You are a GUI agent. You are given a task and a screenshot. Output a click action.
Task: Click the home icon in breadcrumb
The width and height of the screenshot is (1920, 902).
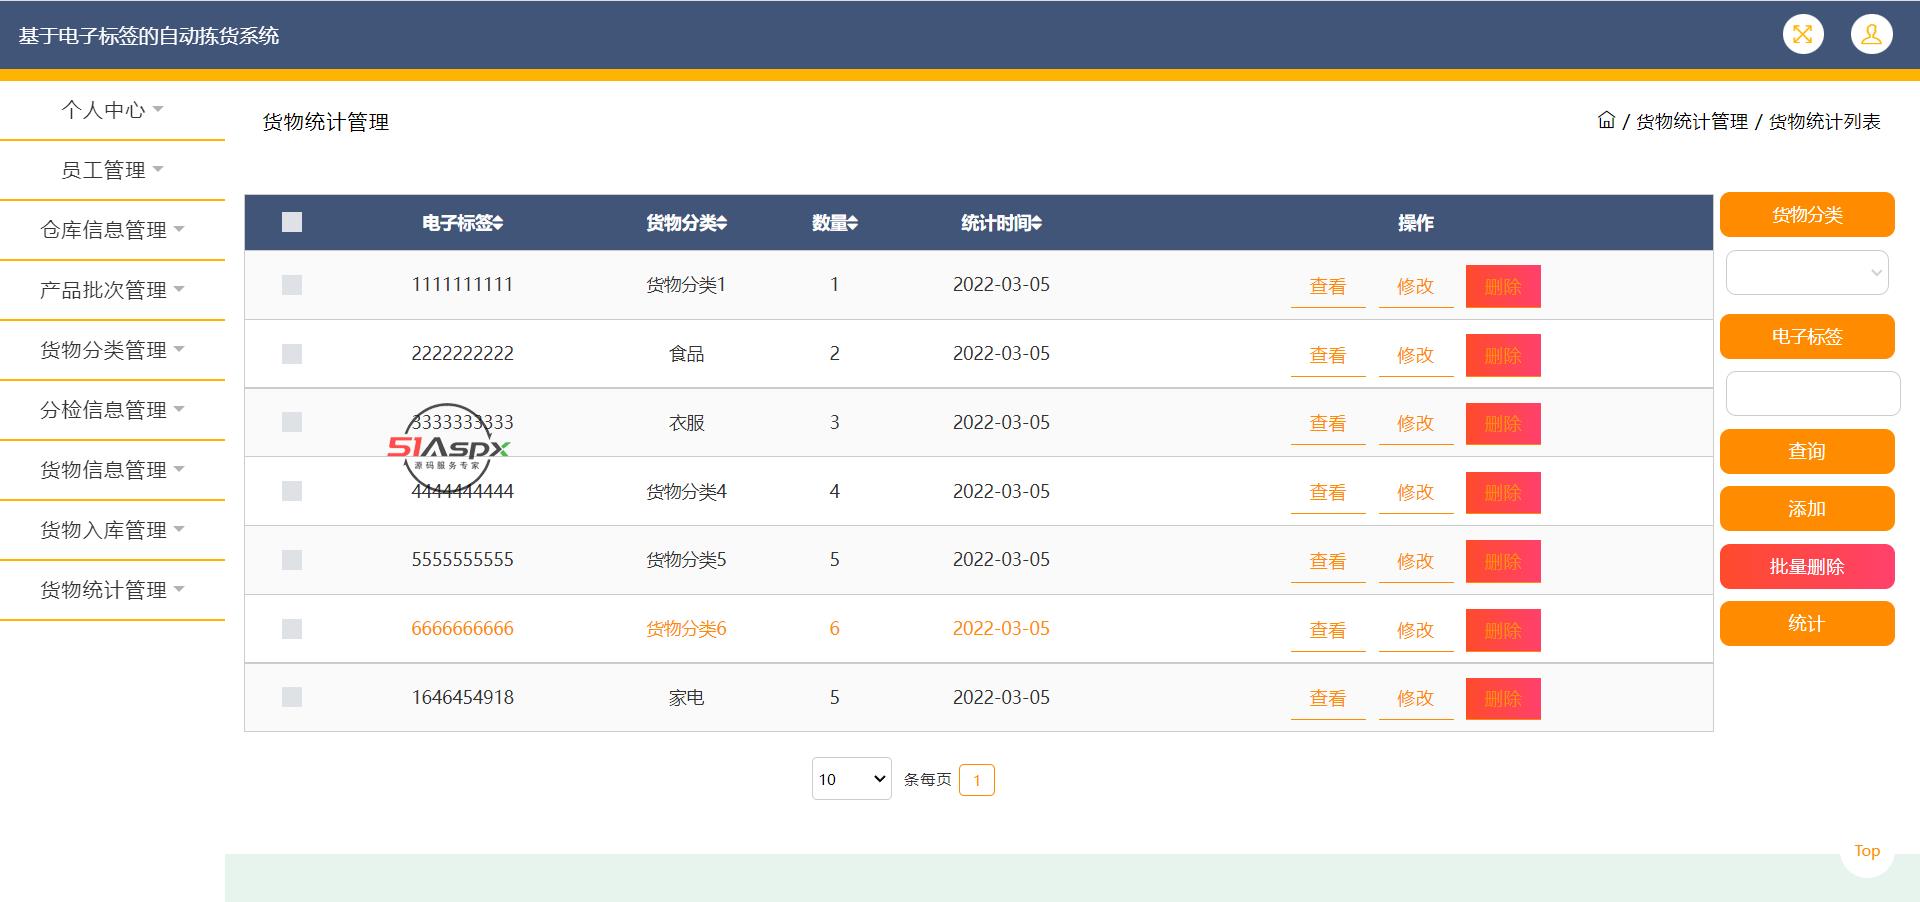[1606, 121]
